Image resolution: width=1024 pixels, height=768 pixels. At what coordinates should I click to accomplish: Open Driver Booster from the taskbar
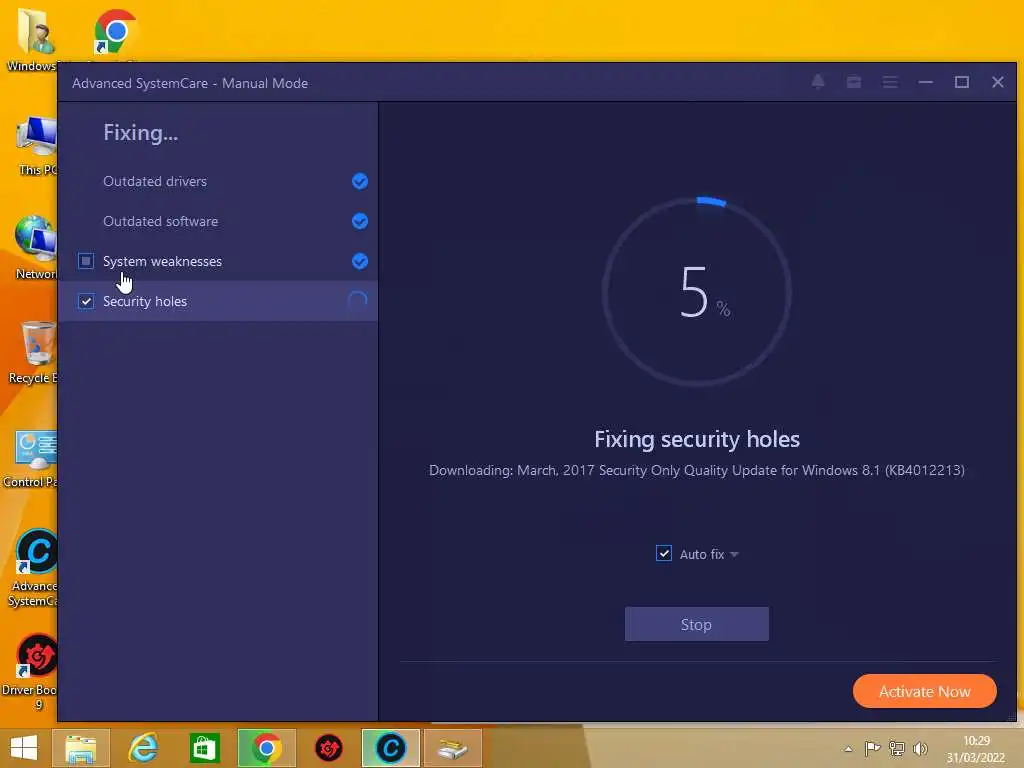328,748
